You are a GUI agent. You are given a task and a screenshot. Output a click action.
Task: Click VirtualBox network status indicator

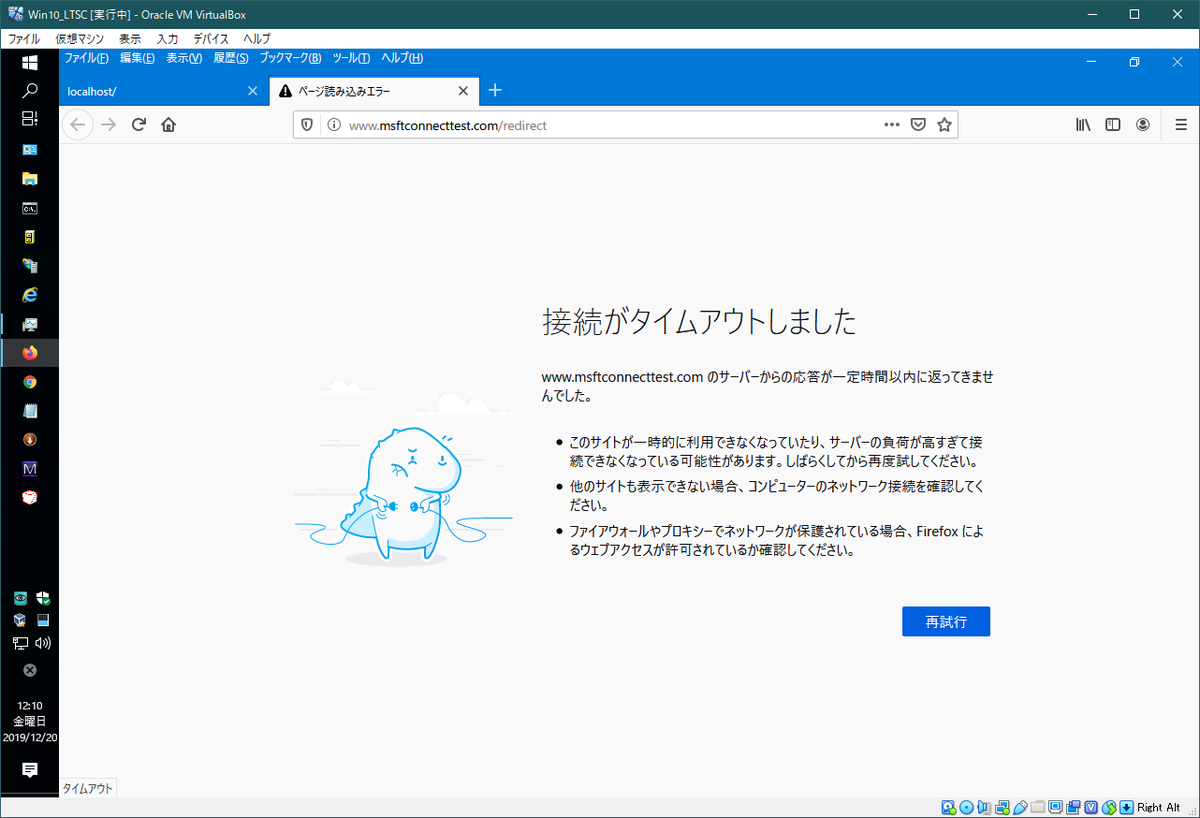(x=1002, y=807)
